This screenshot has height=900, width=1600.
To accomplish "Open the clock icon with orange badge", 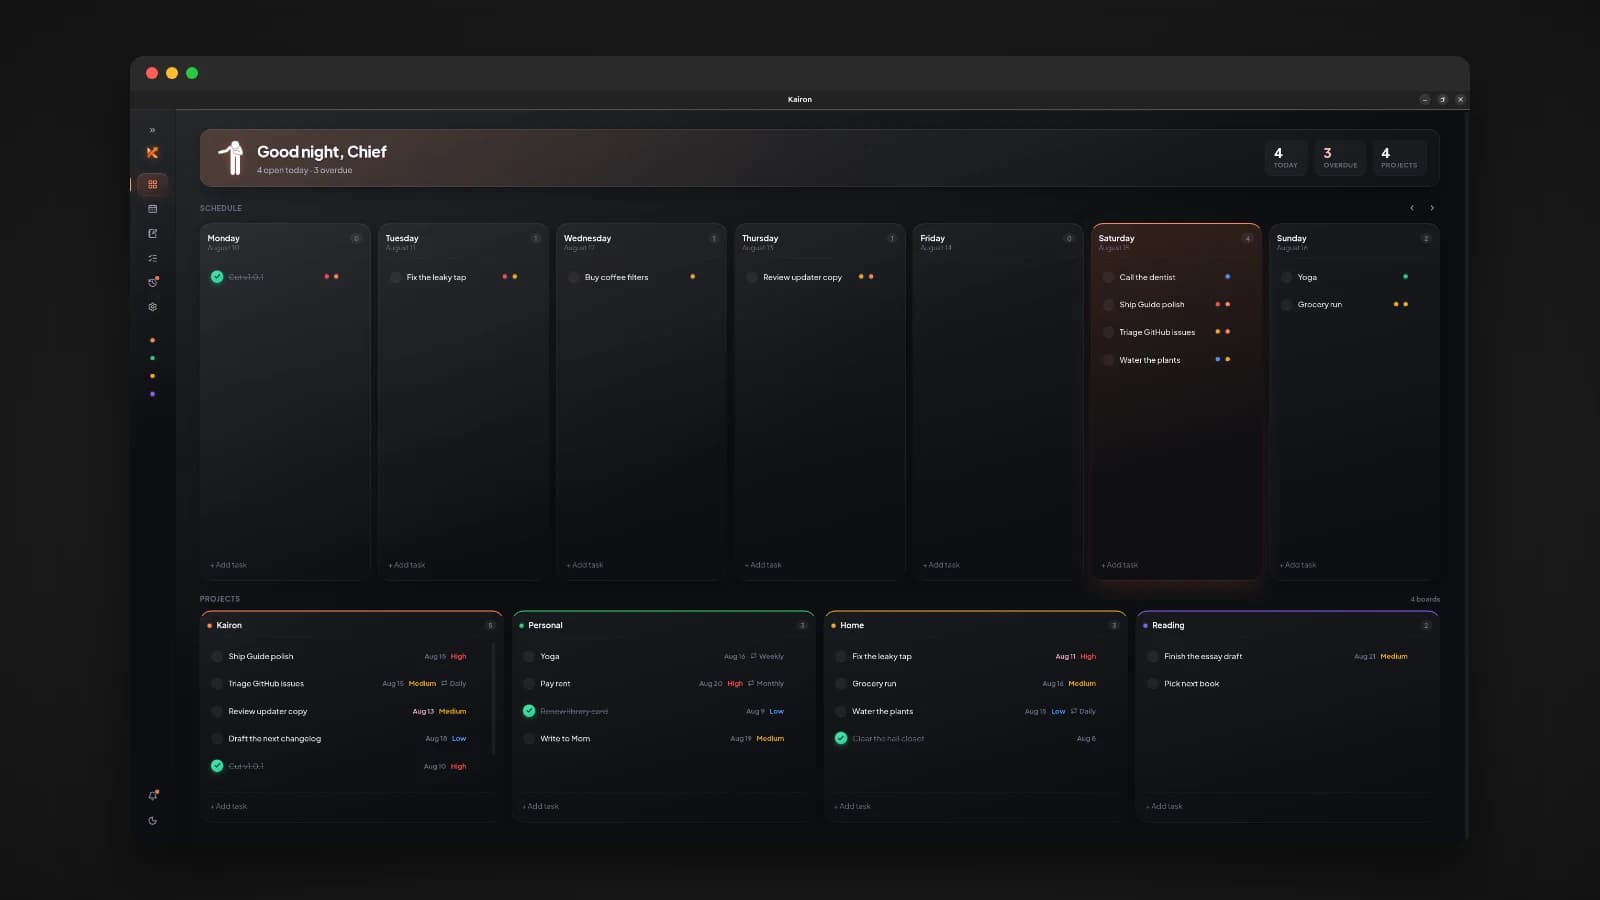I will click(152, 282).
